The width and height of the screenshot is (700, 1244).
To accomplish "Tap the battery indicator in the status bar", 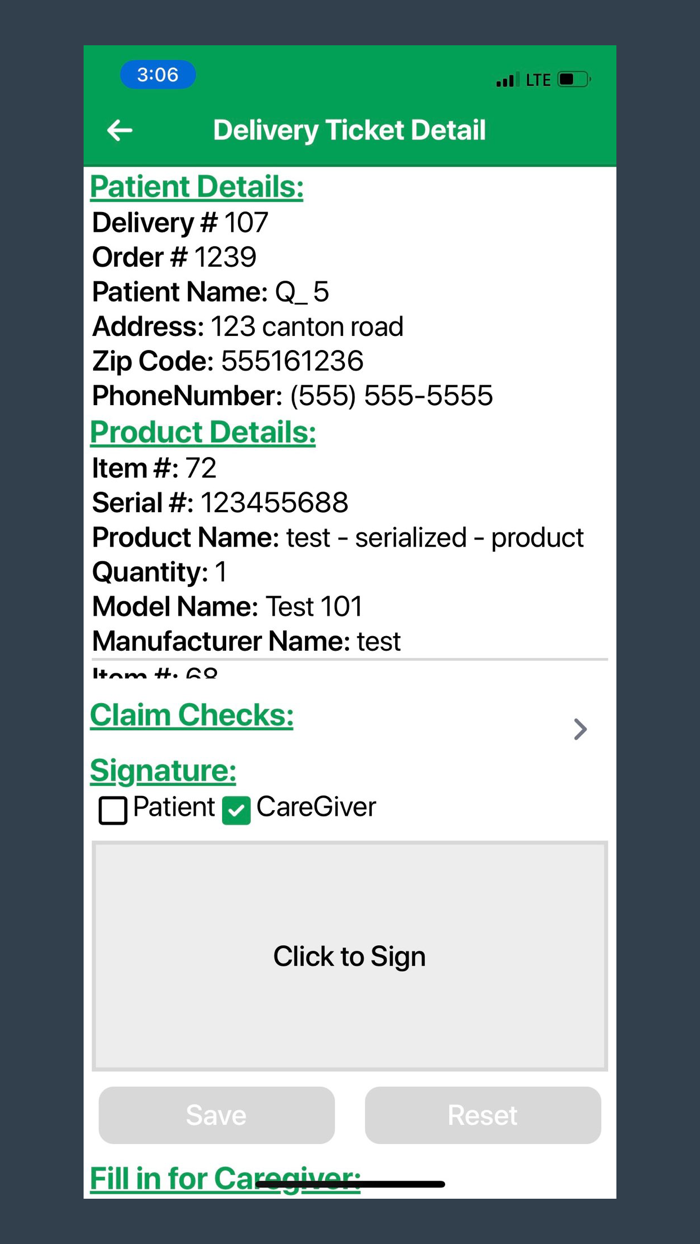I will coord(574,78).
